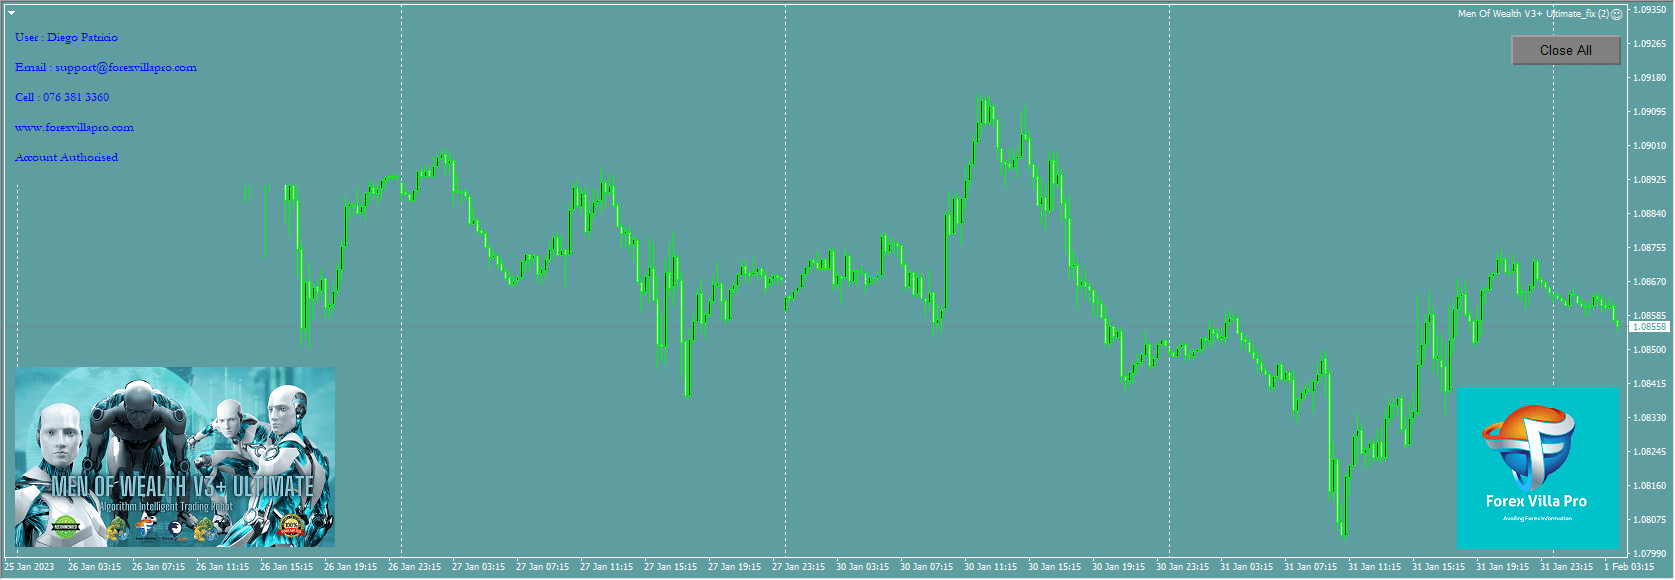Click the 26 Jan 11:15 time axis label
The height and width of the screenshot is (580, 1675).
[222, 567]
